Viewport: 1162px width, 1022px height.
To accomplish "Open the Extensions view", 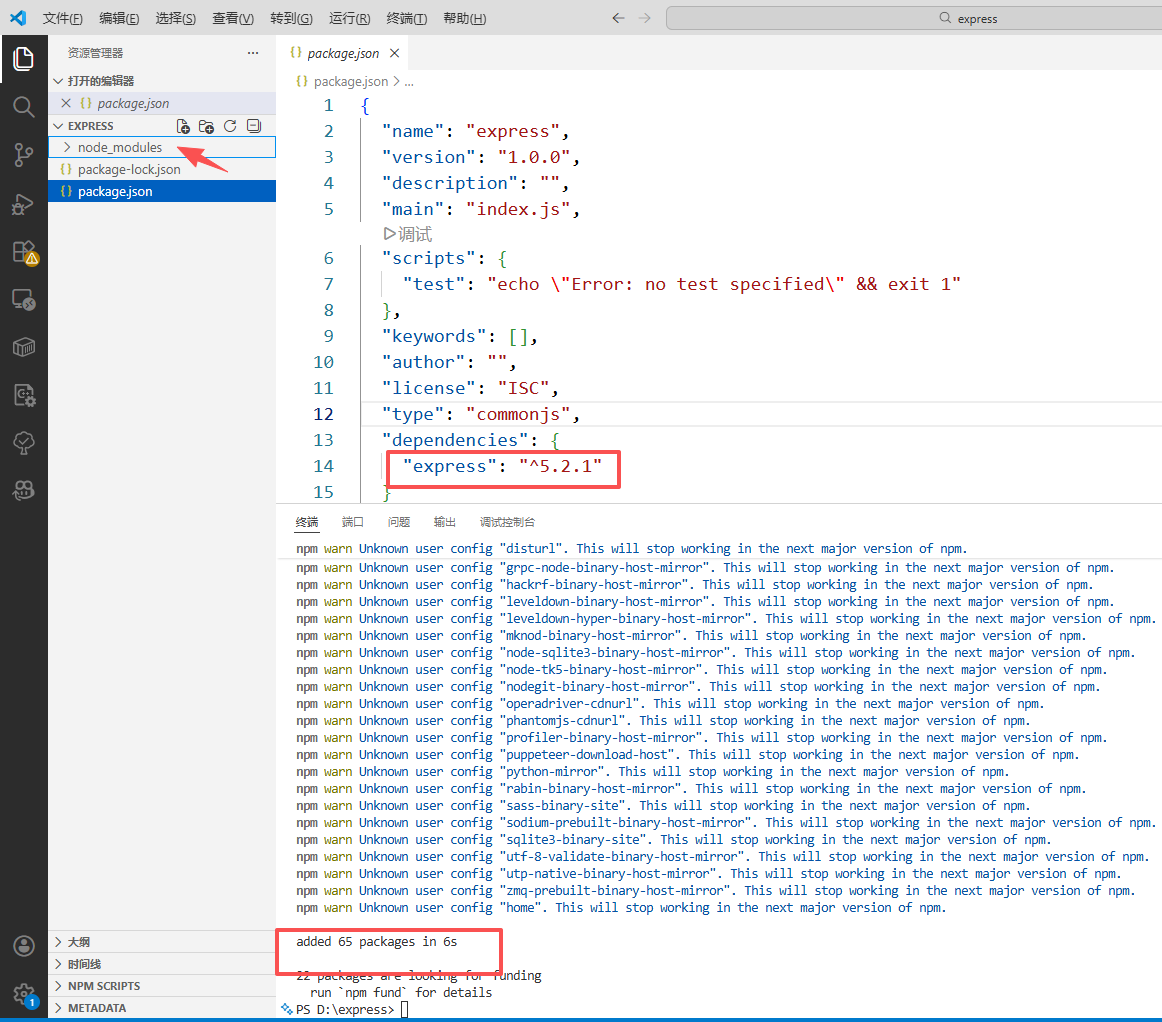I will [23, 252].
